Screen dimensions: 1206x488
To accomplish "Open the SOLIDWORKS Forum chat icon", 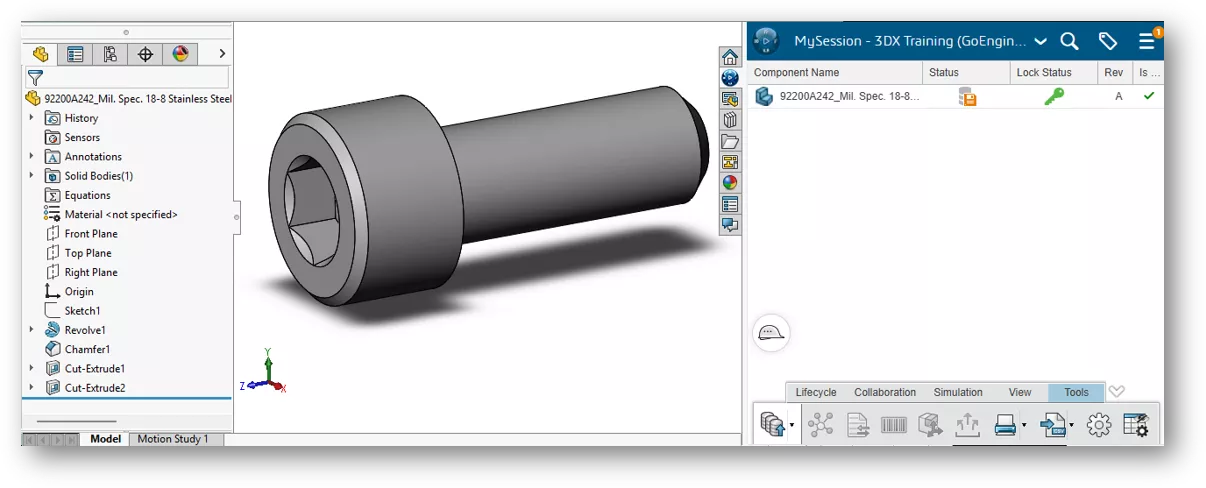I will pos(730,225).
